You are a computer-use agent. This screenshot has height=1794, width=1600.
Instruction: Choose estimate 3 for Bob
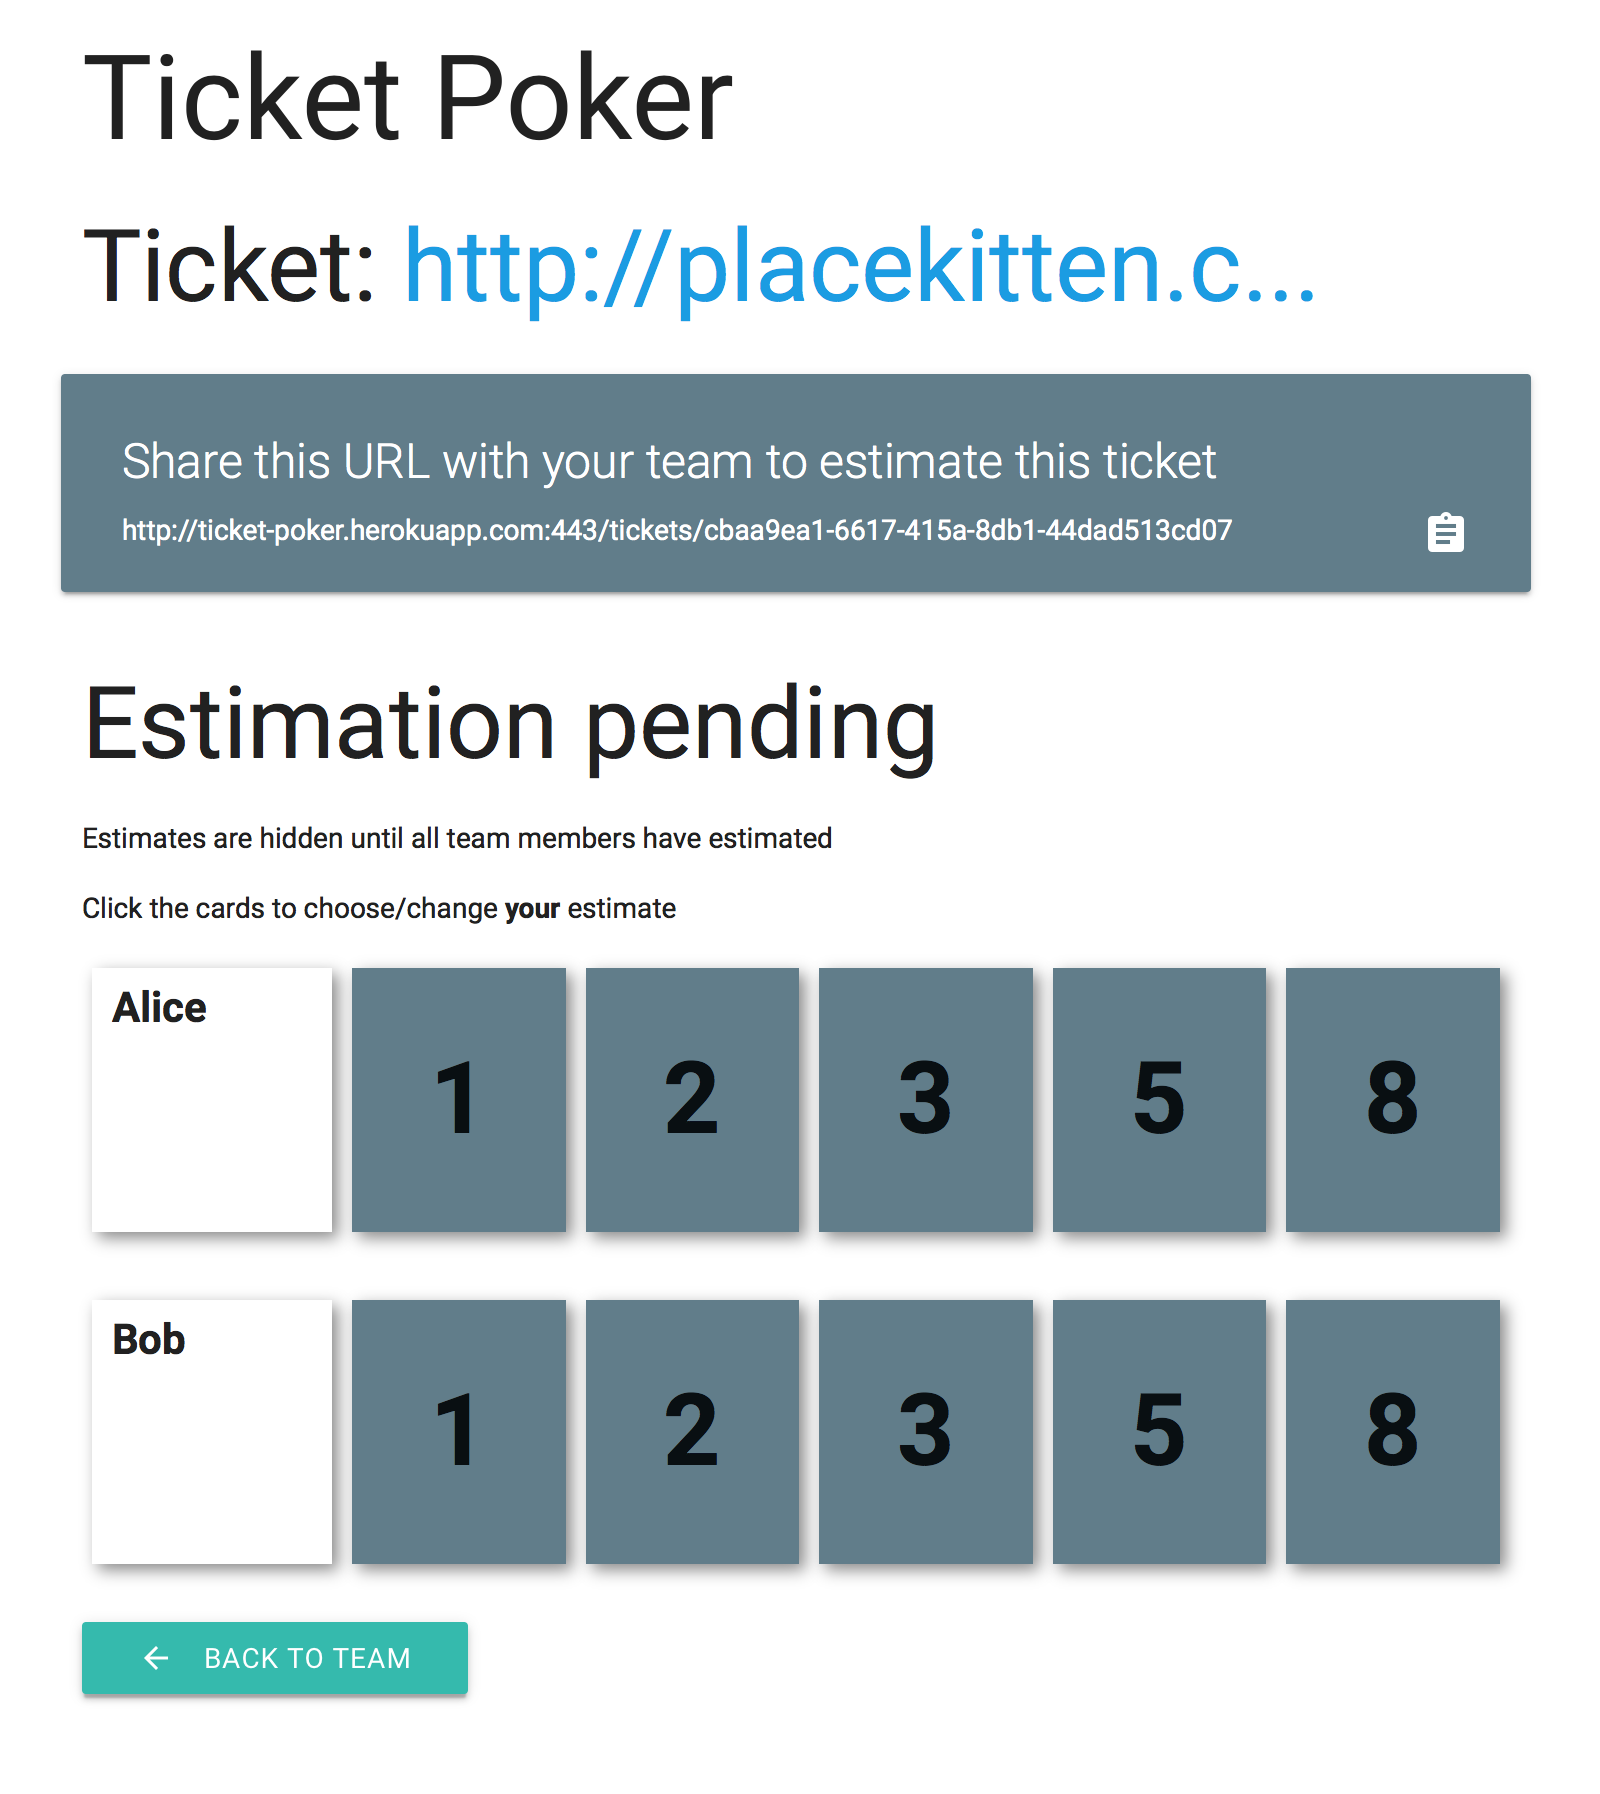(926, 1431)
